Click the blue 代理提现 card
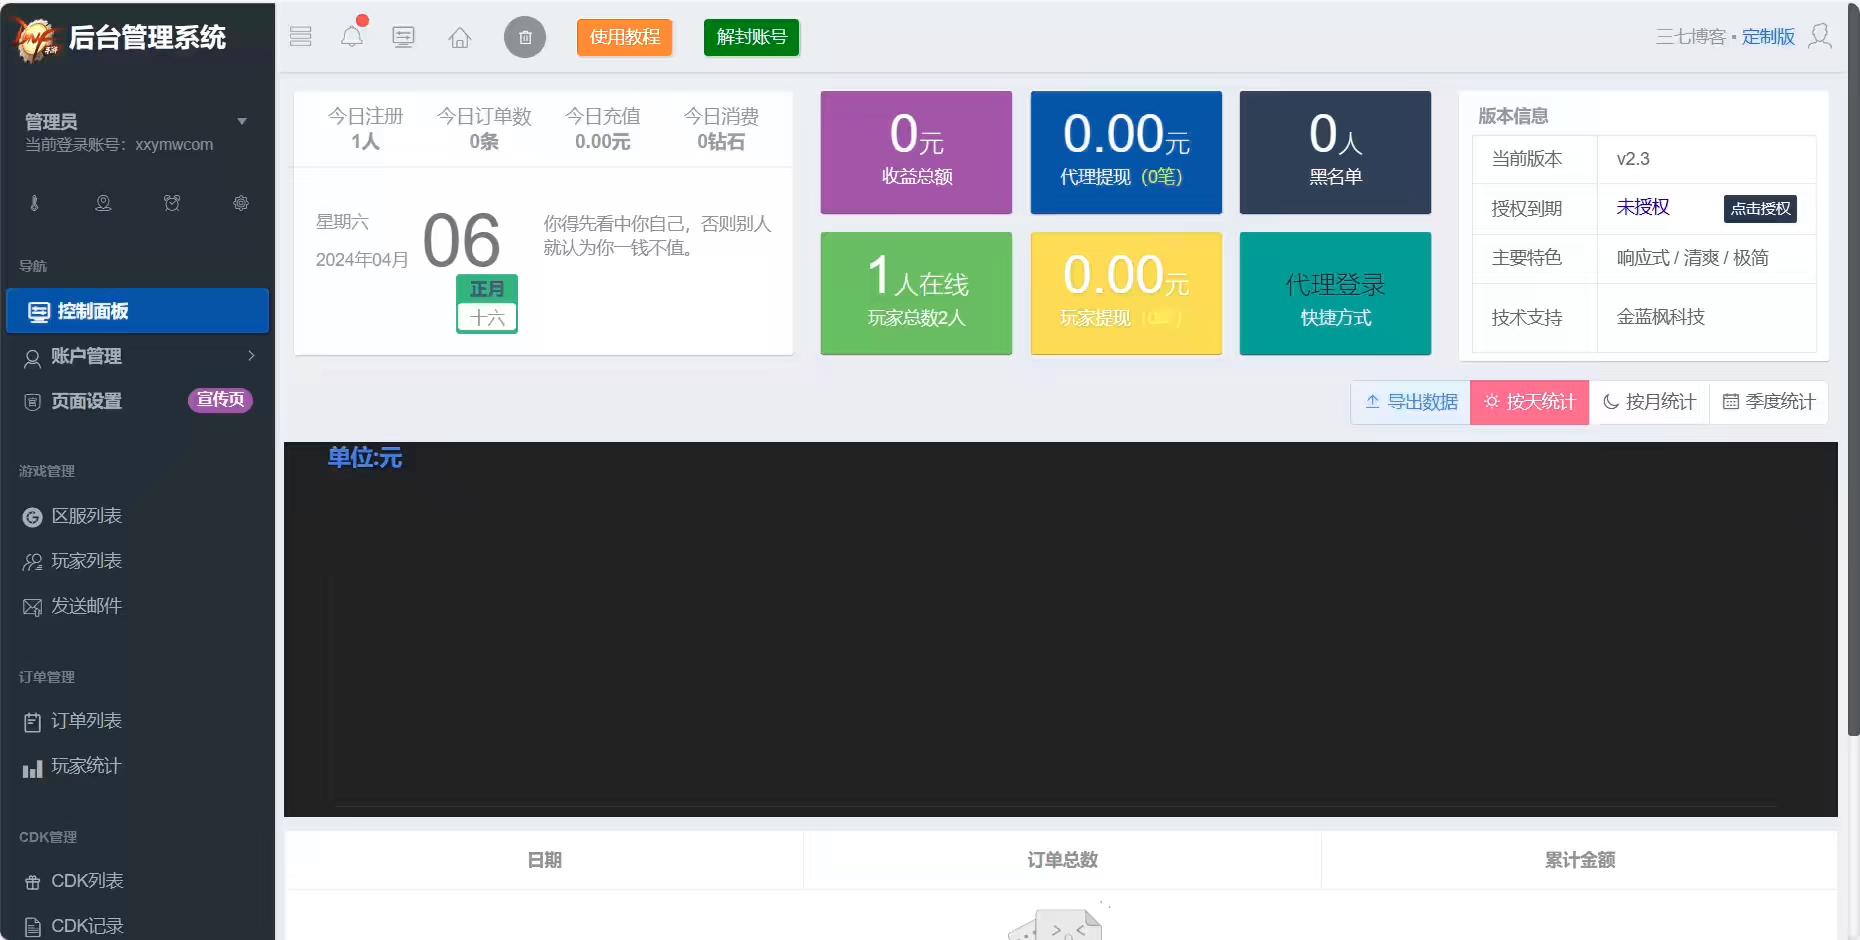The width and height of the screenshot is (1860, 940). point(1126,152)
